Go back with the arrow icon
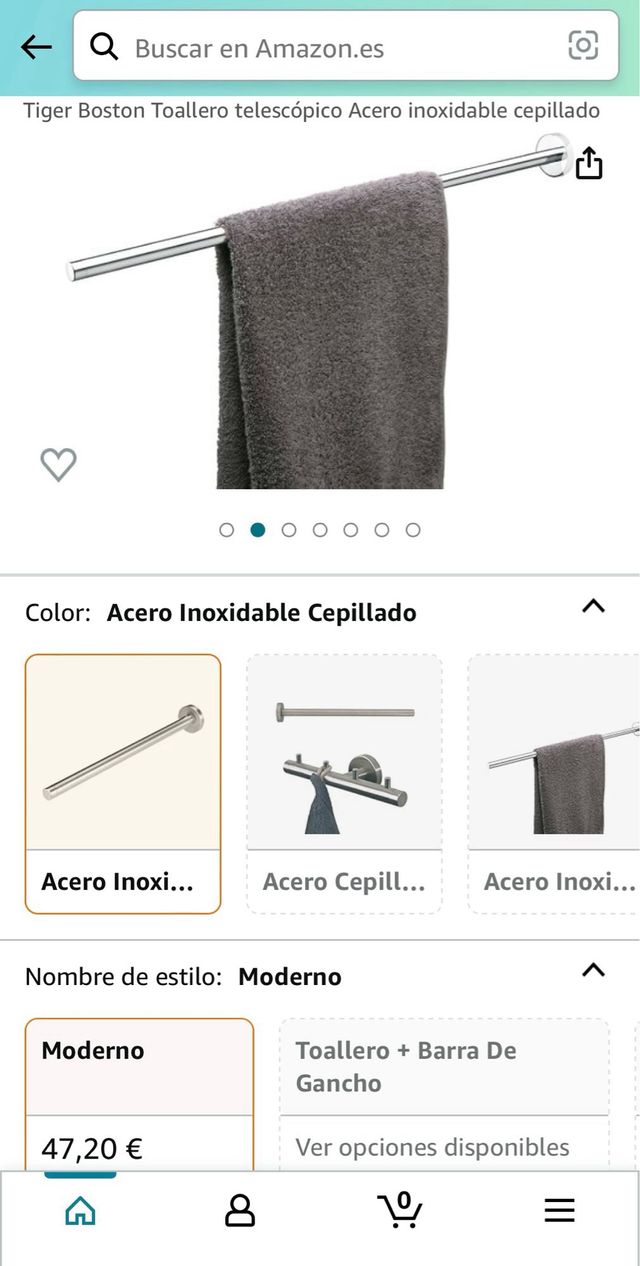This screenshot has height=1266, width=640. click(36, 47)
